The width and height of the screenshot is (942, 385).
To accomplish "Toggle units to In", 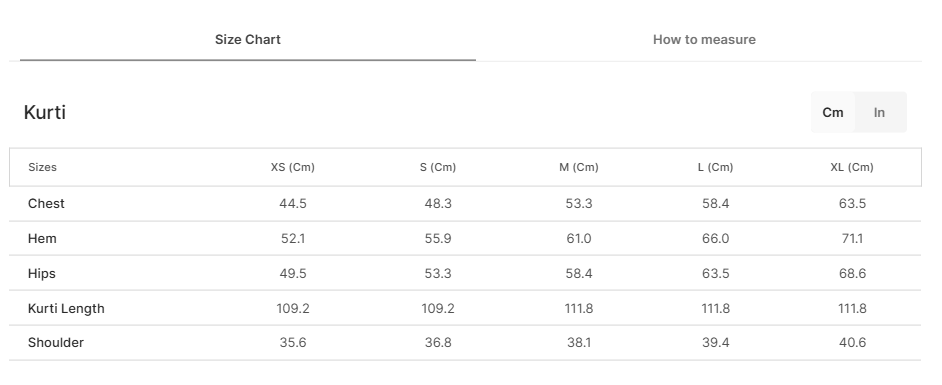I will 879,112.
